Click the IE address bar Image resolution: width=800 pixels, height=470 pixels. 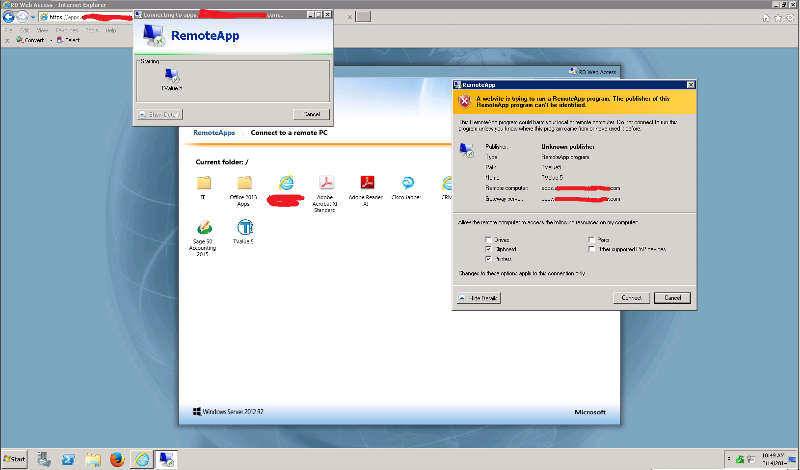click(x=86, y=17)
